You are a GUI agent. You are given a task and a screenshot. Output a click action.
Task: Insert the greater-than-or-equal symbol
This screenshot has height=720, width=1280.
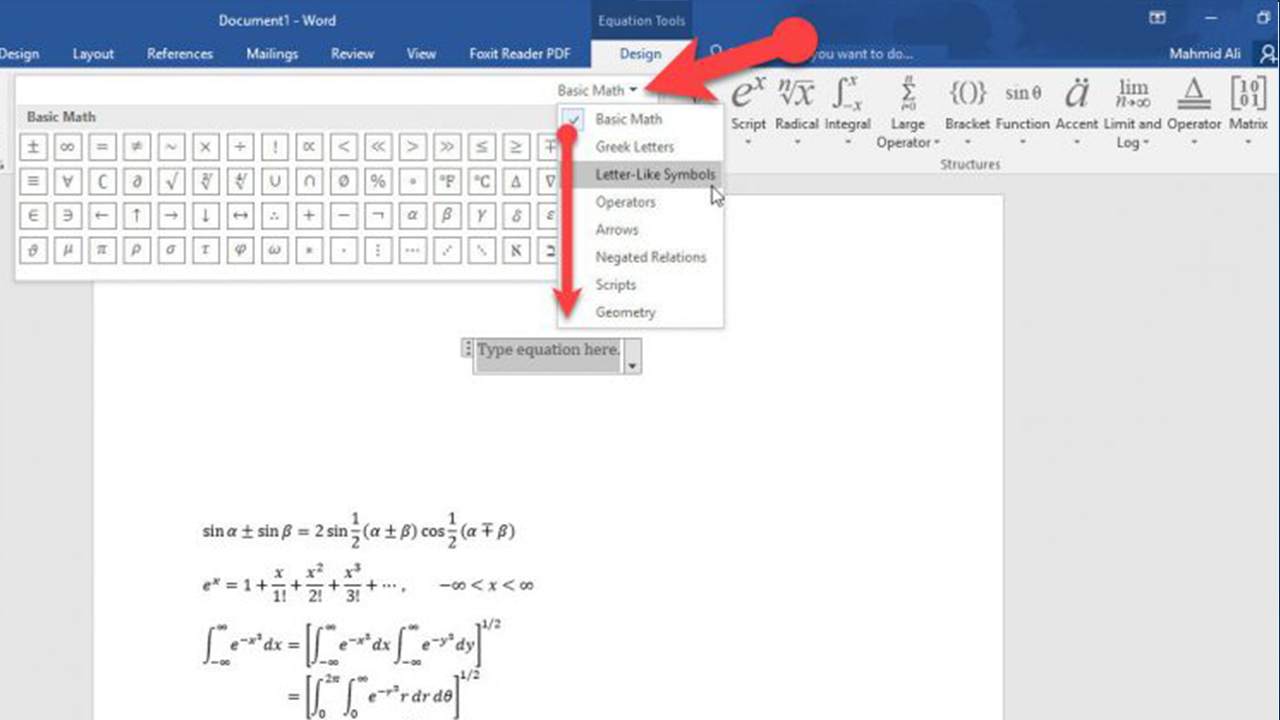point(515,147)
